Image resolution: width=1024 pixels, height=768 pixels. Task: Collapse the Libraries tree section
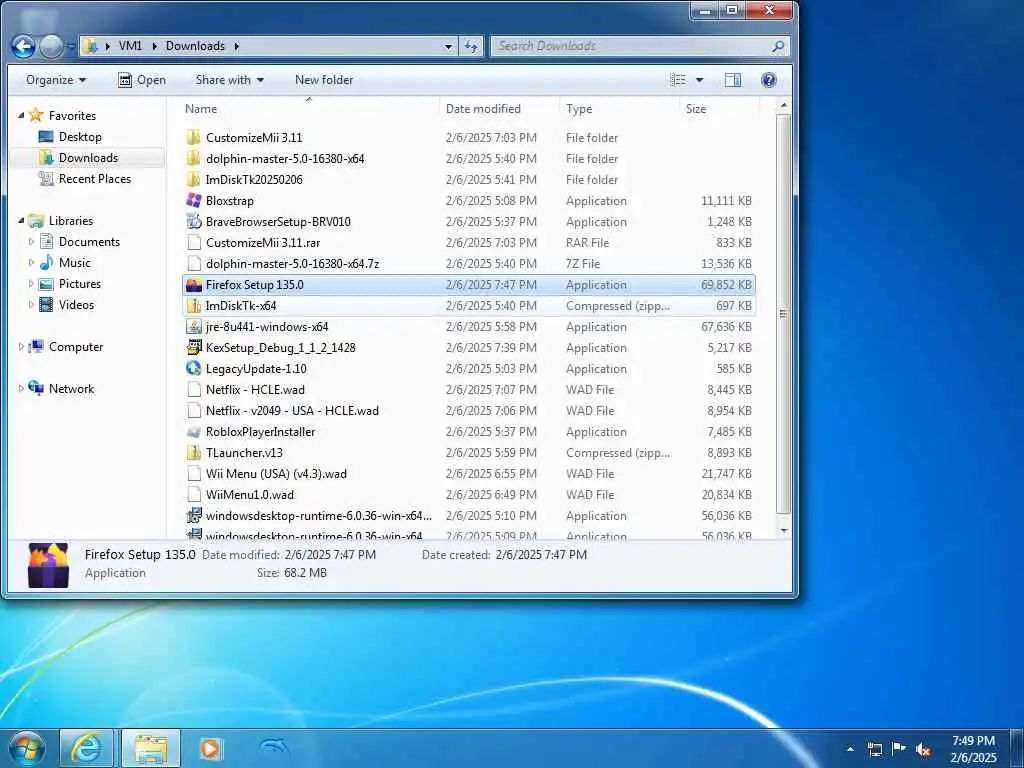[x=21, y=221]
